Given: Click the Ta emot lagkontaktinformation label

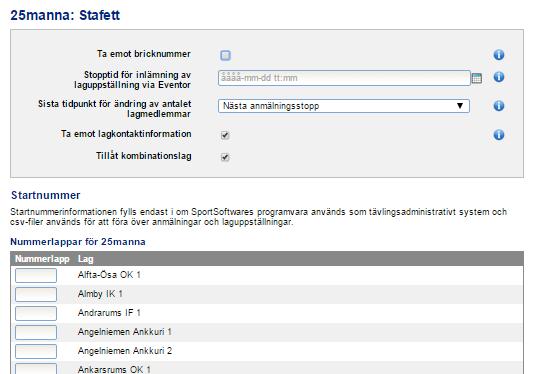Looking at the screenshot, I should tap(126, 134).
